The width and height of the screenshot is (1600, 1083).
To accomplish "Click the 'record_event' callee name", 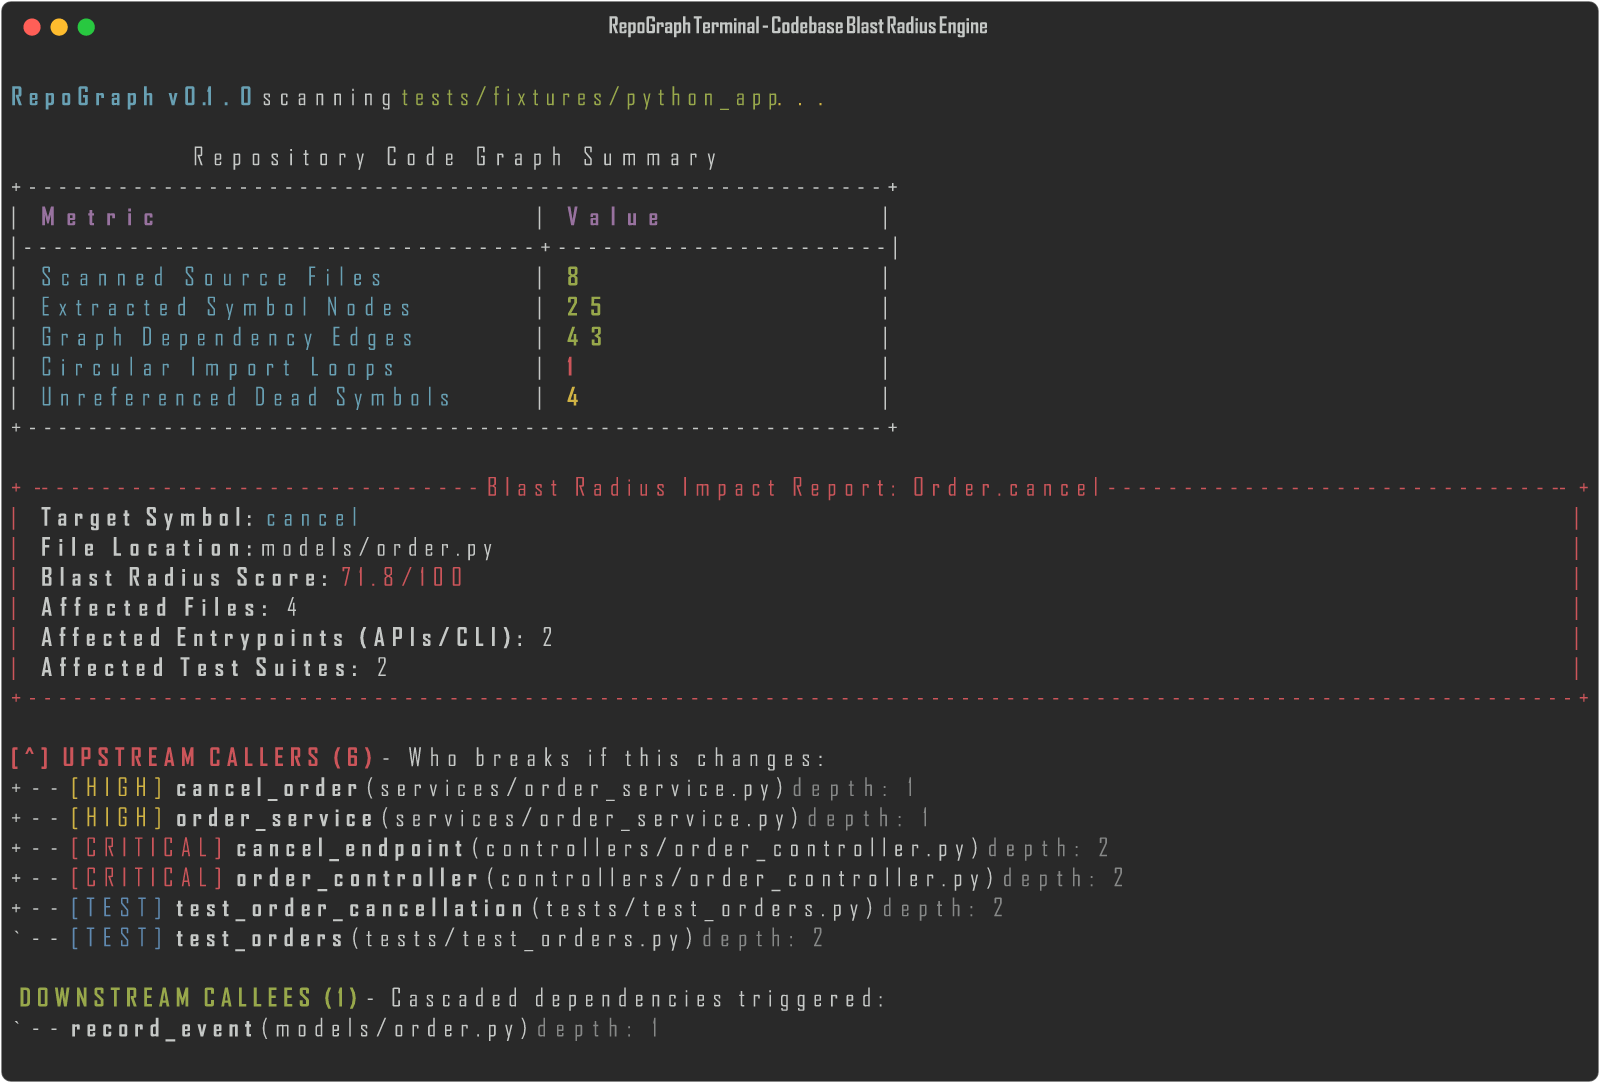I will click(162, 1028).
